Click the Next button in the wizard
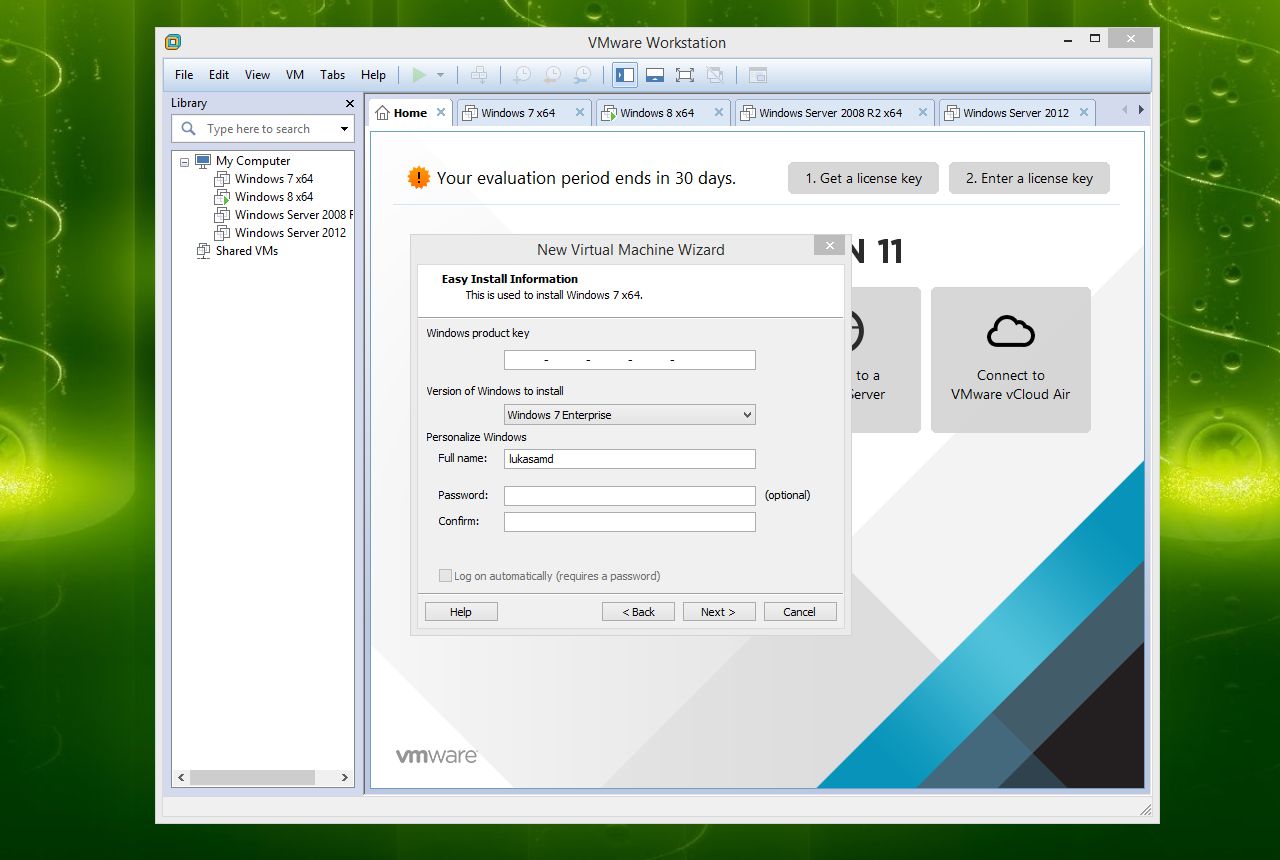 [719, 612]
